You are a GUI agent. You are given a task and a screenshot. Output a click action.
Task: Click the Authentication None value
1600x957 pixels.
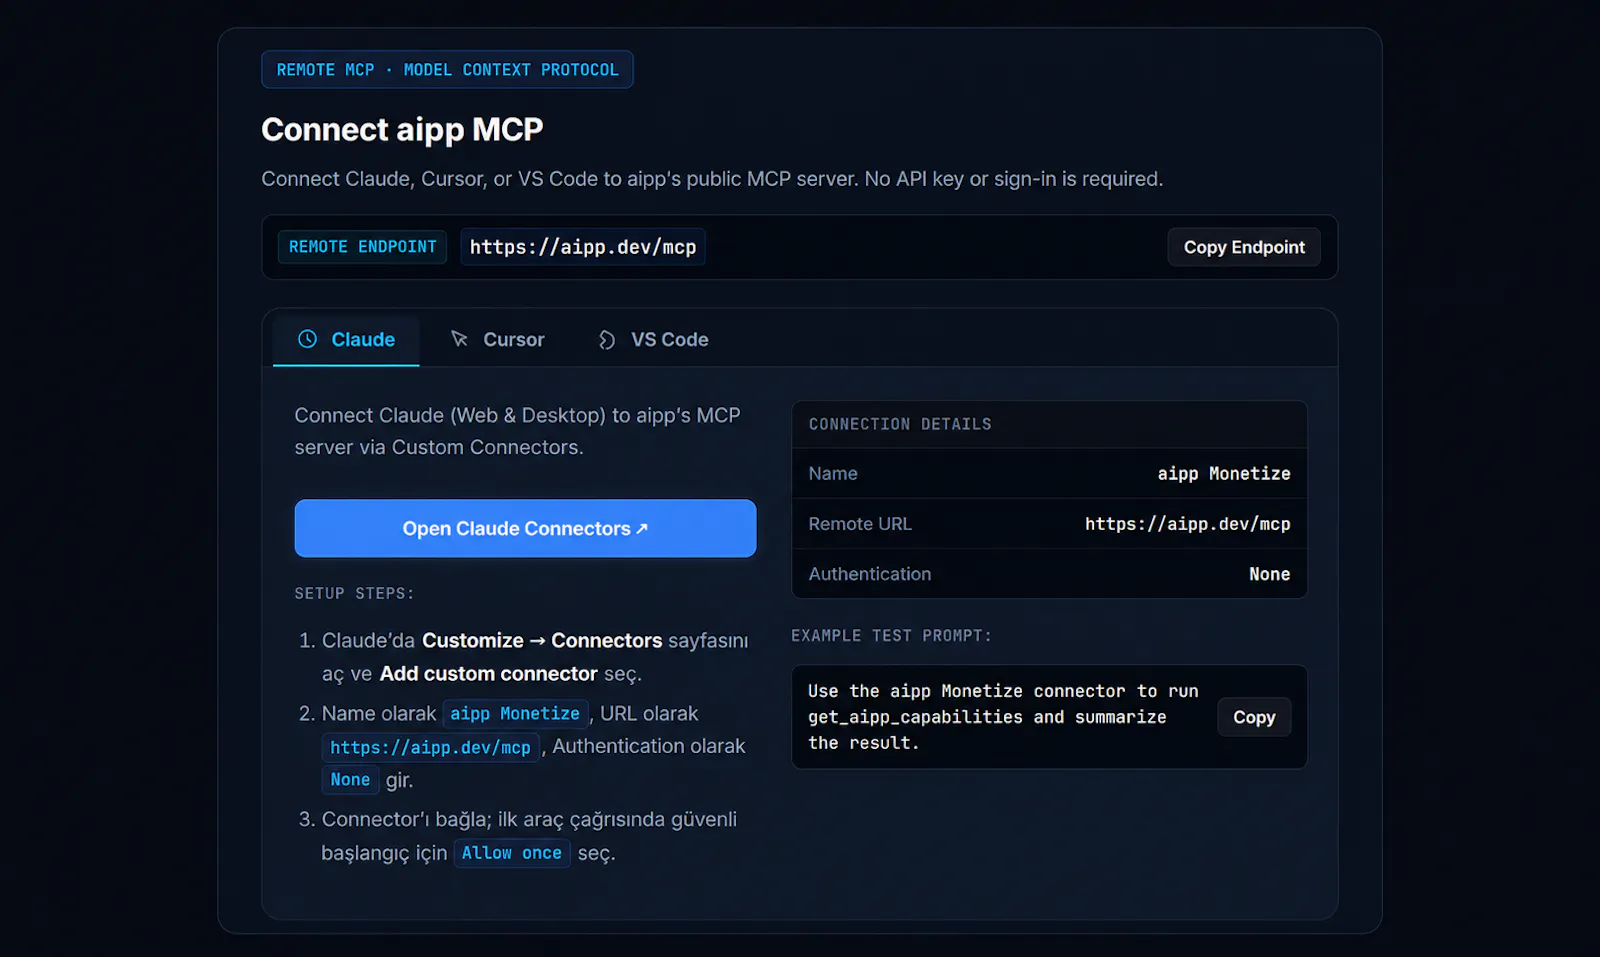click(1269, 574)
